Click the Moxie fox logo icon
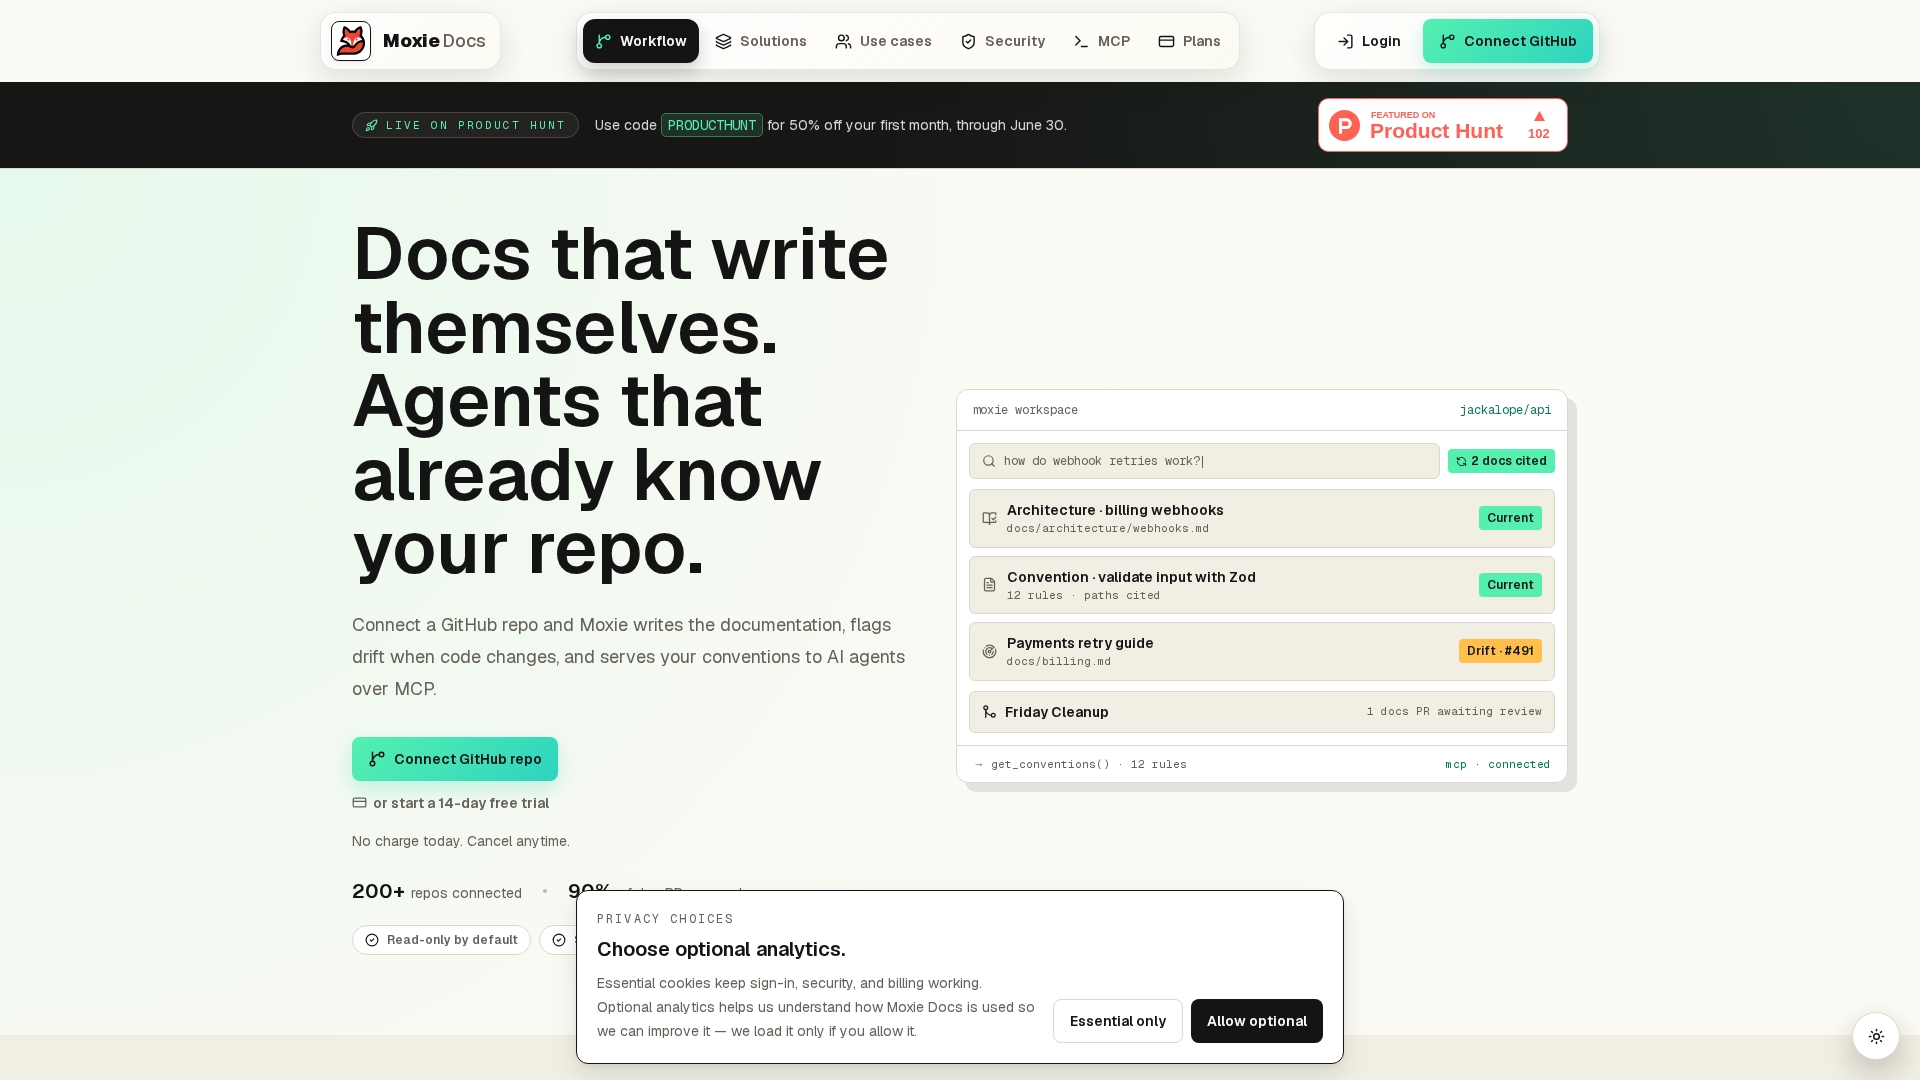Viewport: 1920px width, 1080px height. (351, 41)
